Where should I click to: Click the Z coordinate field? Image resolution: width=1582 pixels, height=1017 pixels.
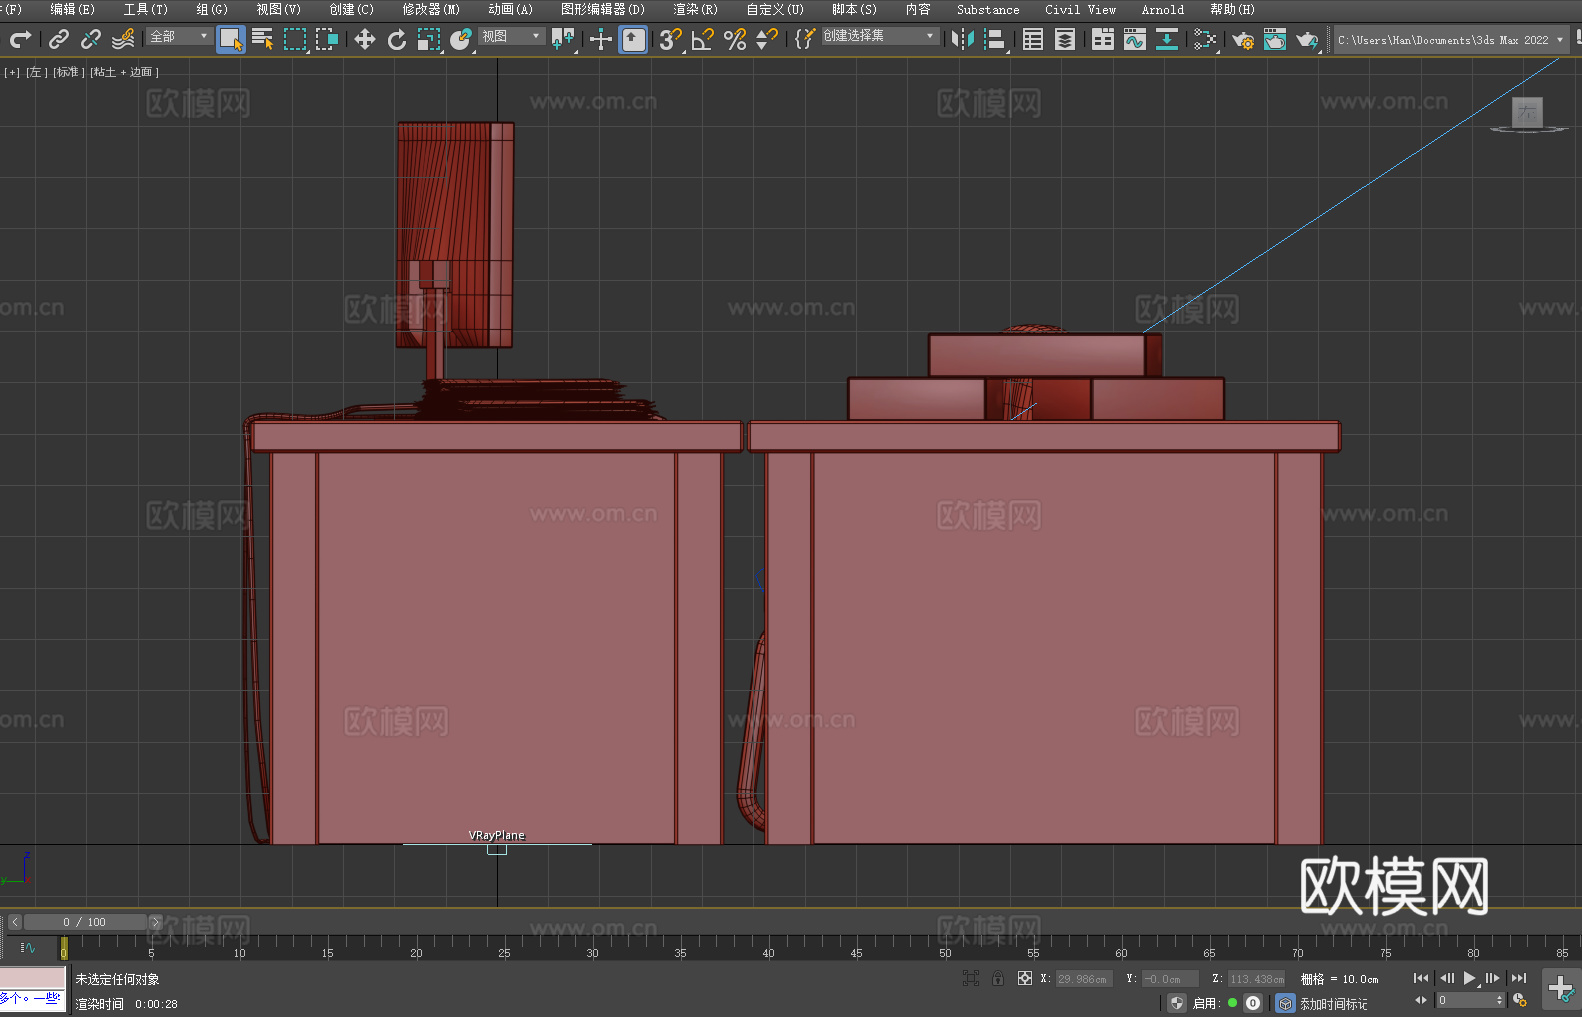pos(1256,979)
